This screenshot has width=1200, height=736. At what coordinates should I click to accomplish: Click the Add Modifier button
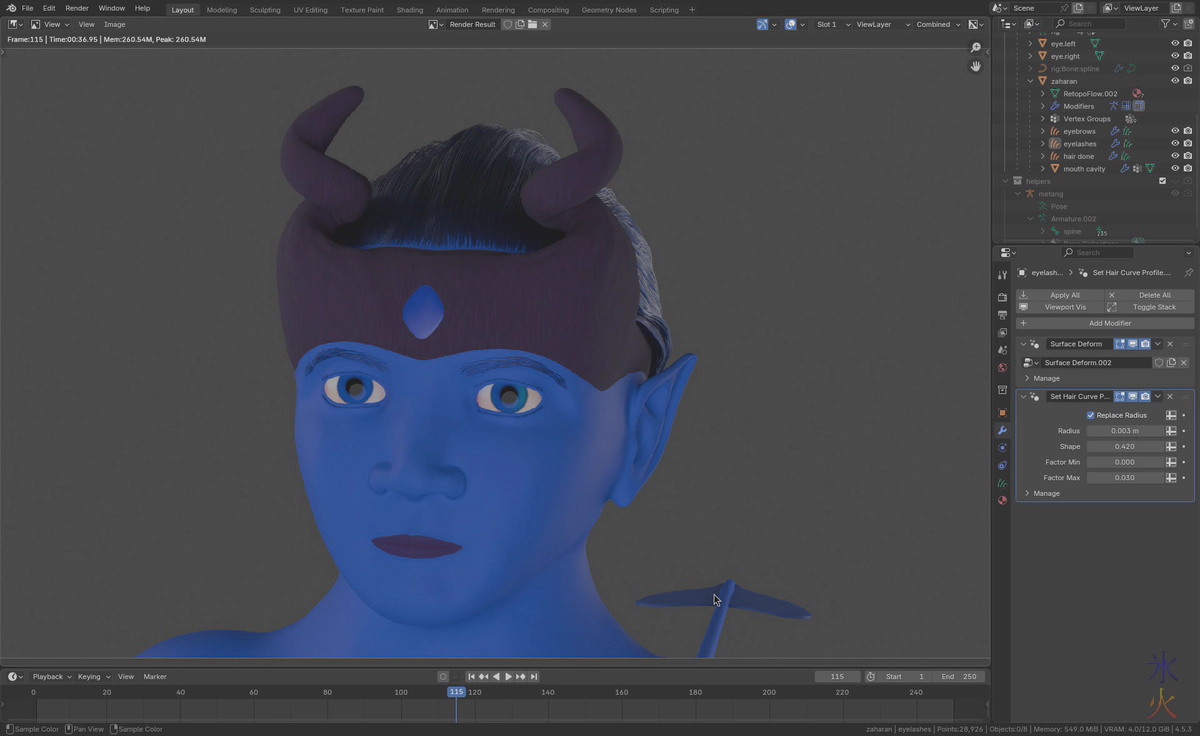tap(1109, 323)
